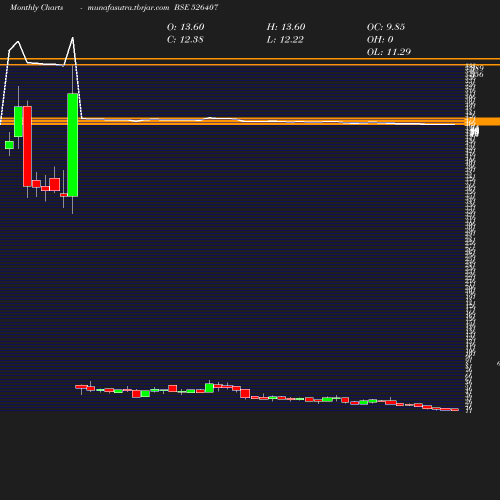Click the munafasutra.tbrjar.com watermark text
This screenshot has height=500, width=500.
point(128,8)
